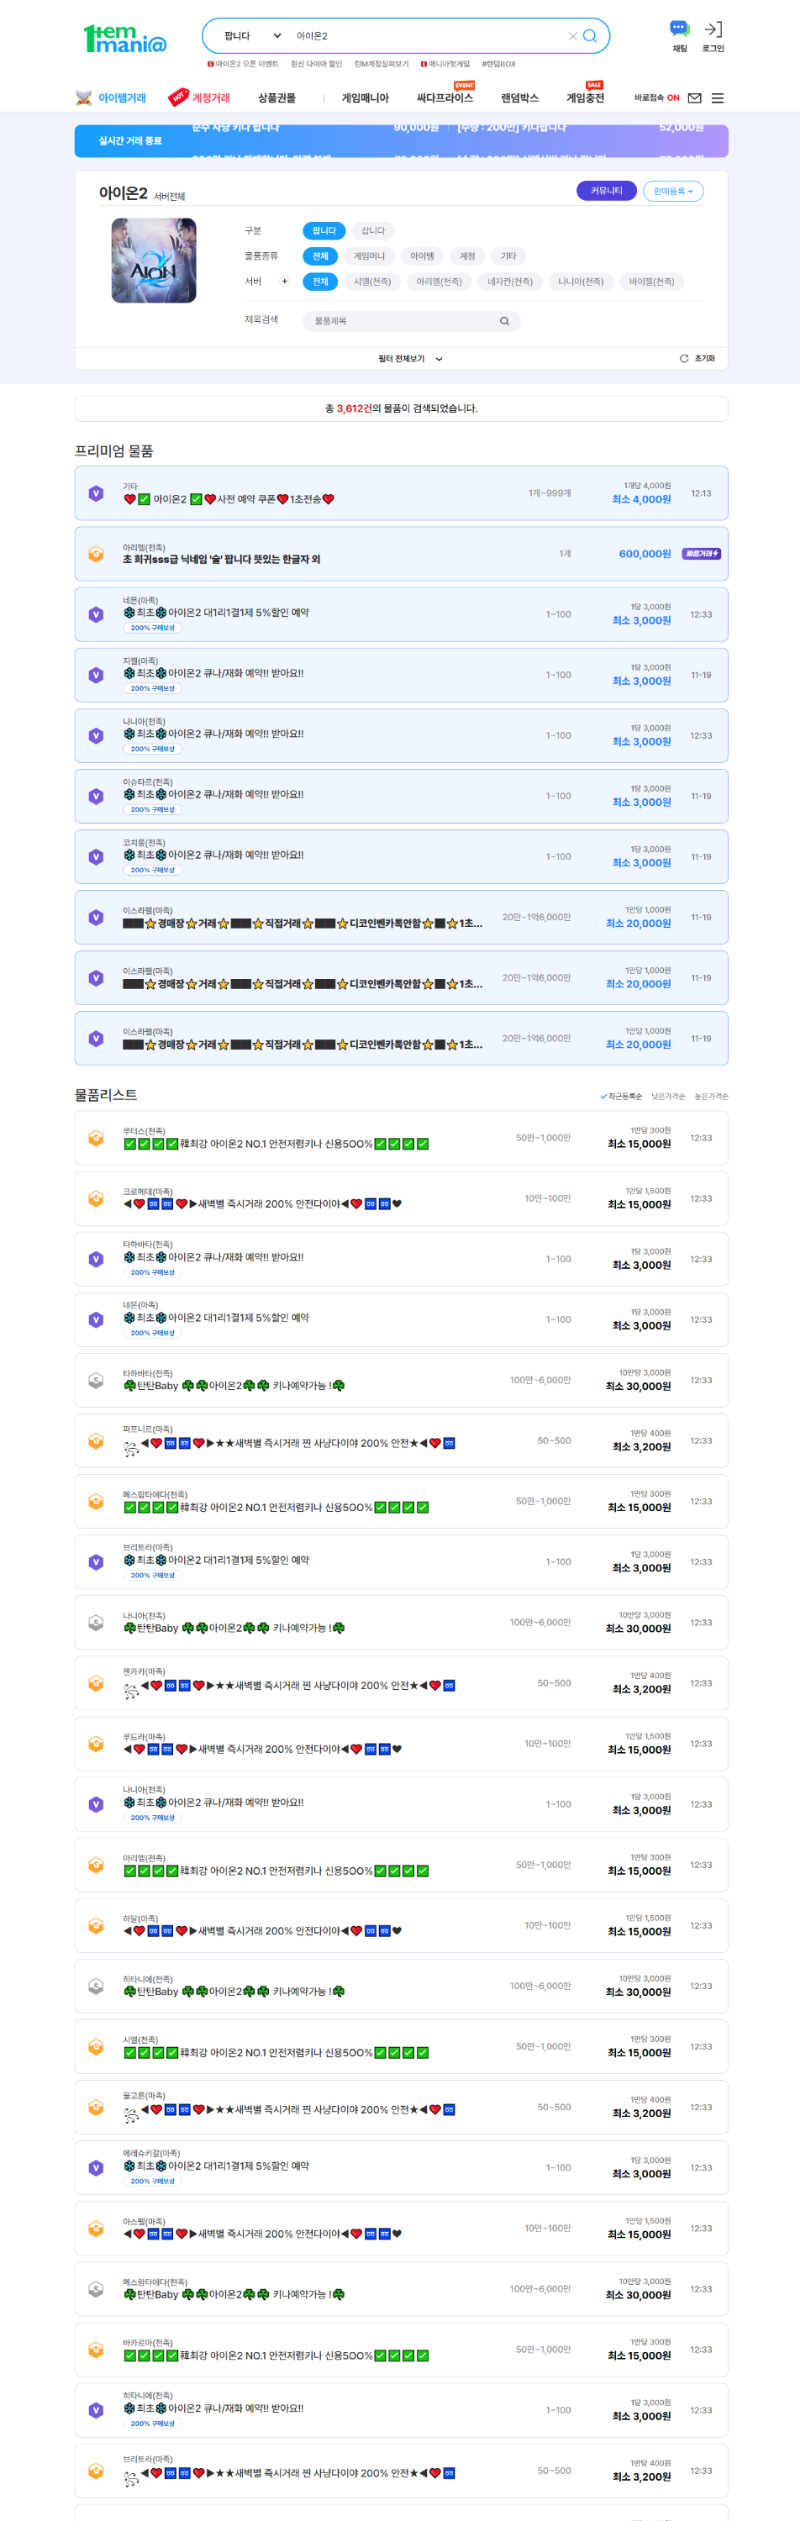Viewport: 800px width, 2521px height.
Task: Open the 채팅 chat bubble icon
Action: (679, 29)
